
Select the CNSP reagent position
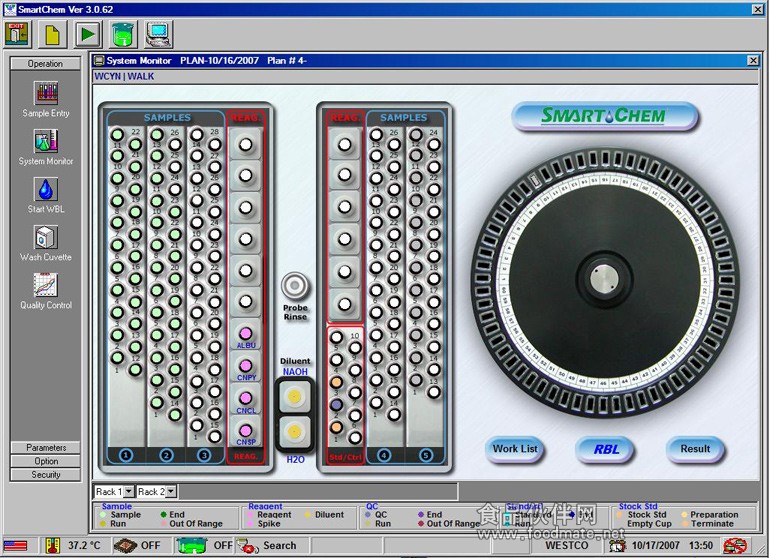coord(246,431)
